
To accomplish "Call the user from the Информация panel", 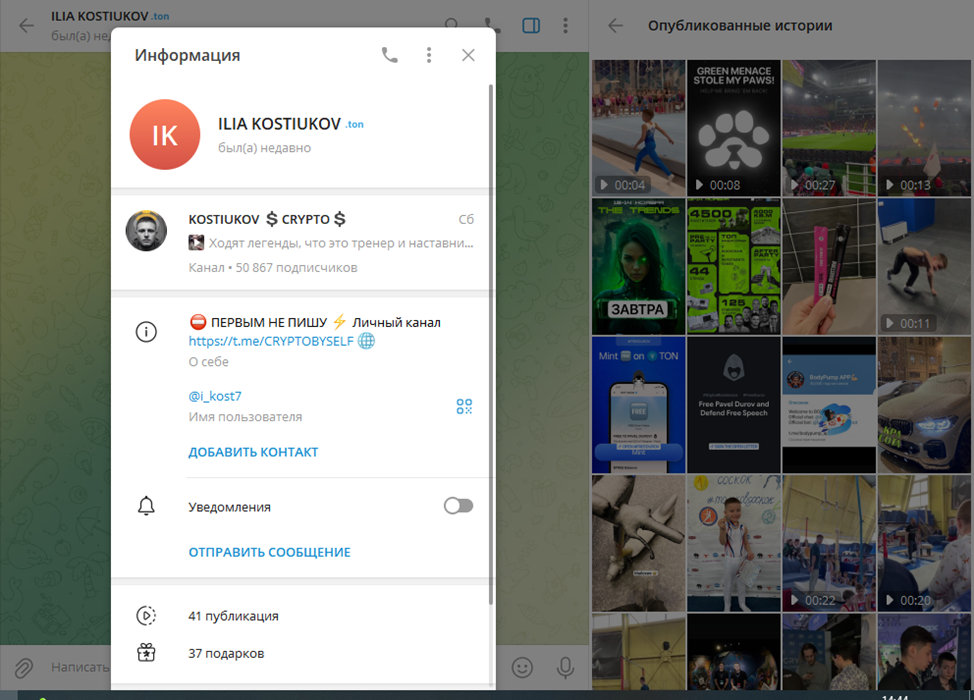I will click(389, 55).
